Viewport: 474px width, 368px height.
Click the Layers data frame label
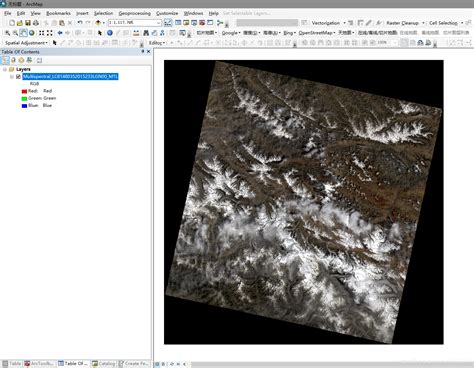[23, 69]
